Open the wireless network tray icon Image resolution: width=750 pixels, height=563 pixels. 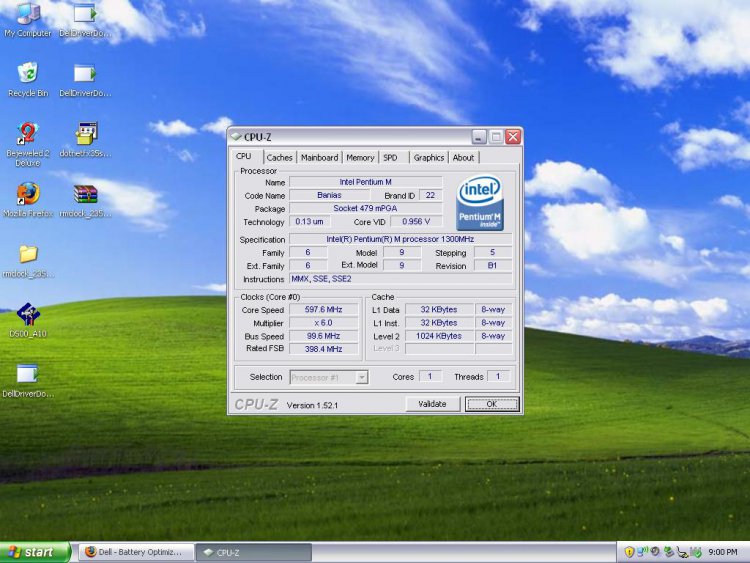click(642, 552)
